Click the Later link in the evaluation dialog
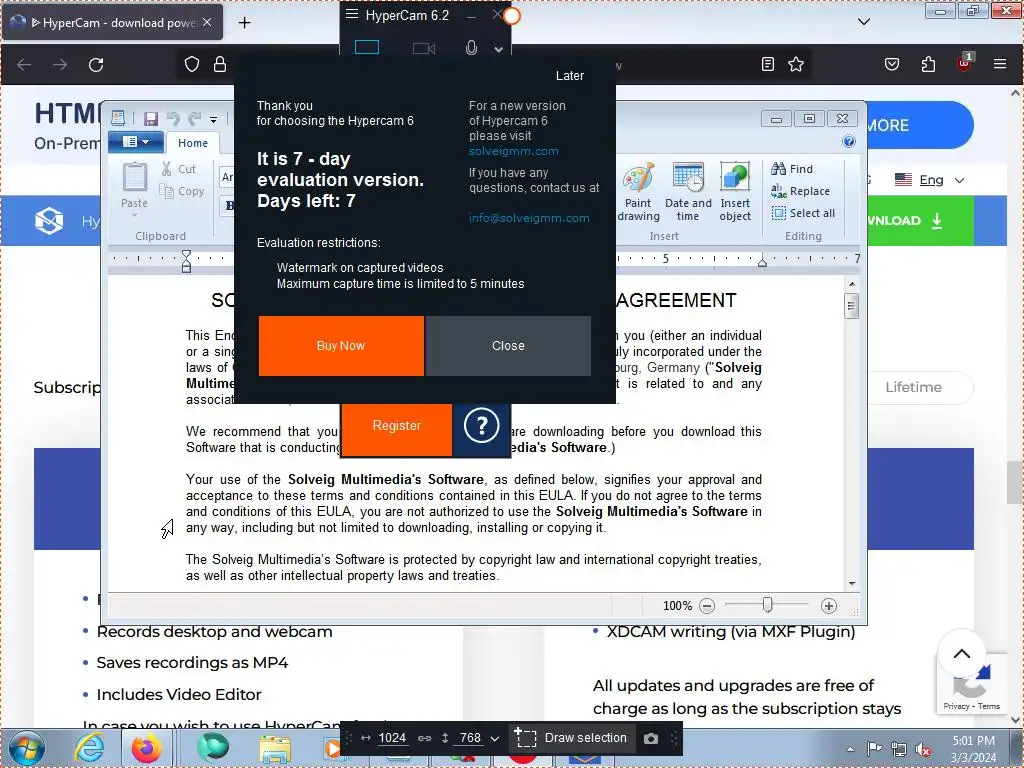Image resolution: width=1024 pixels, height=768 pixels. tap(569, 76)
